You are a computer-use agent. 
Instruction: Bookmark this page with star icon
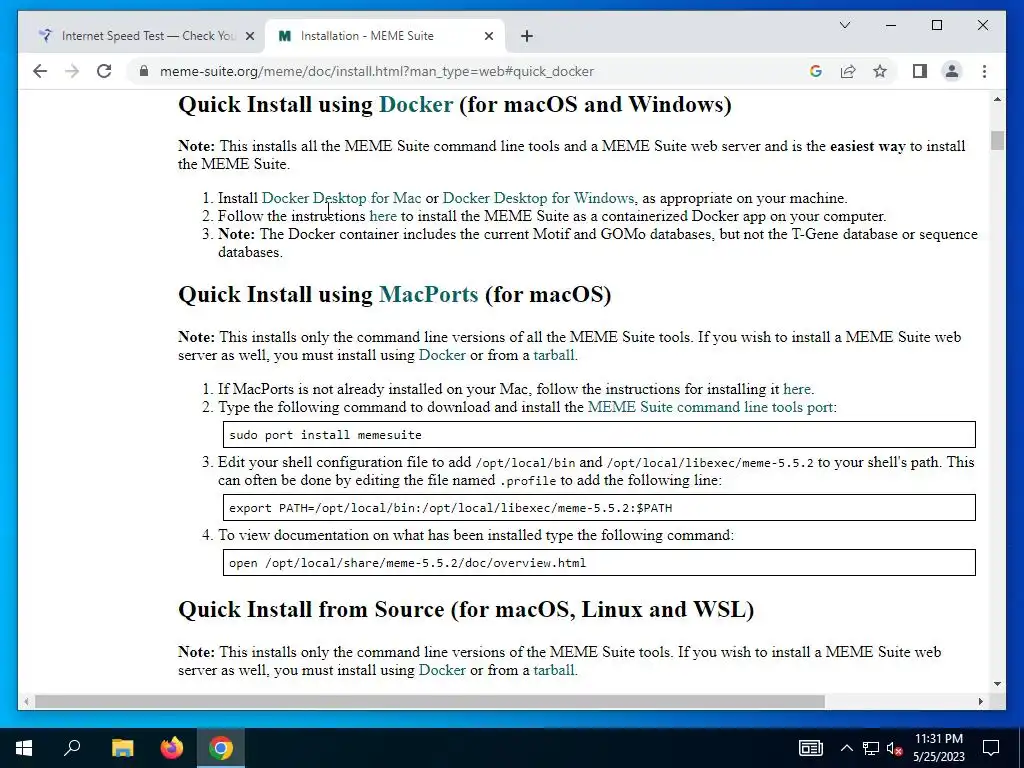(x=880, y=71)
